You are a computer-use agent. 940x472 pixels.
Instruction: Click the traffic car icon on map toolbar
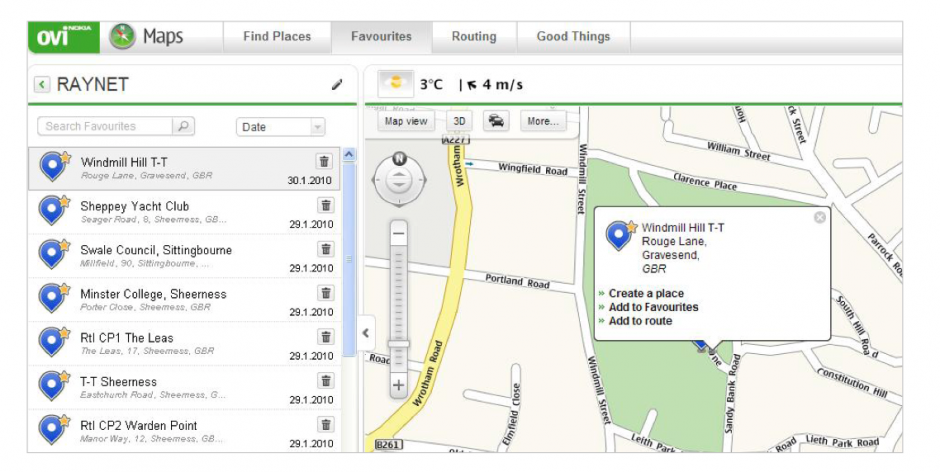click(x=496, y=121)
